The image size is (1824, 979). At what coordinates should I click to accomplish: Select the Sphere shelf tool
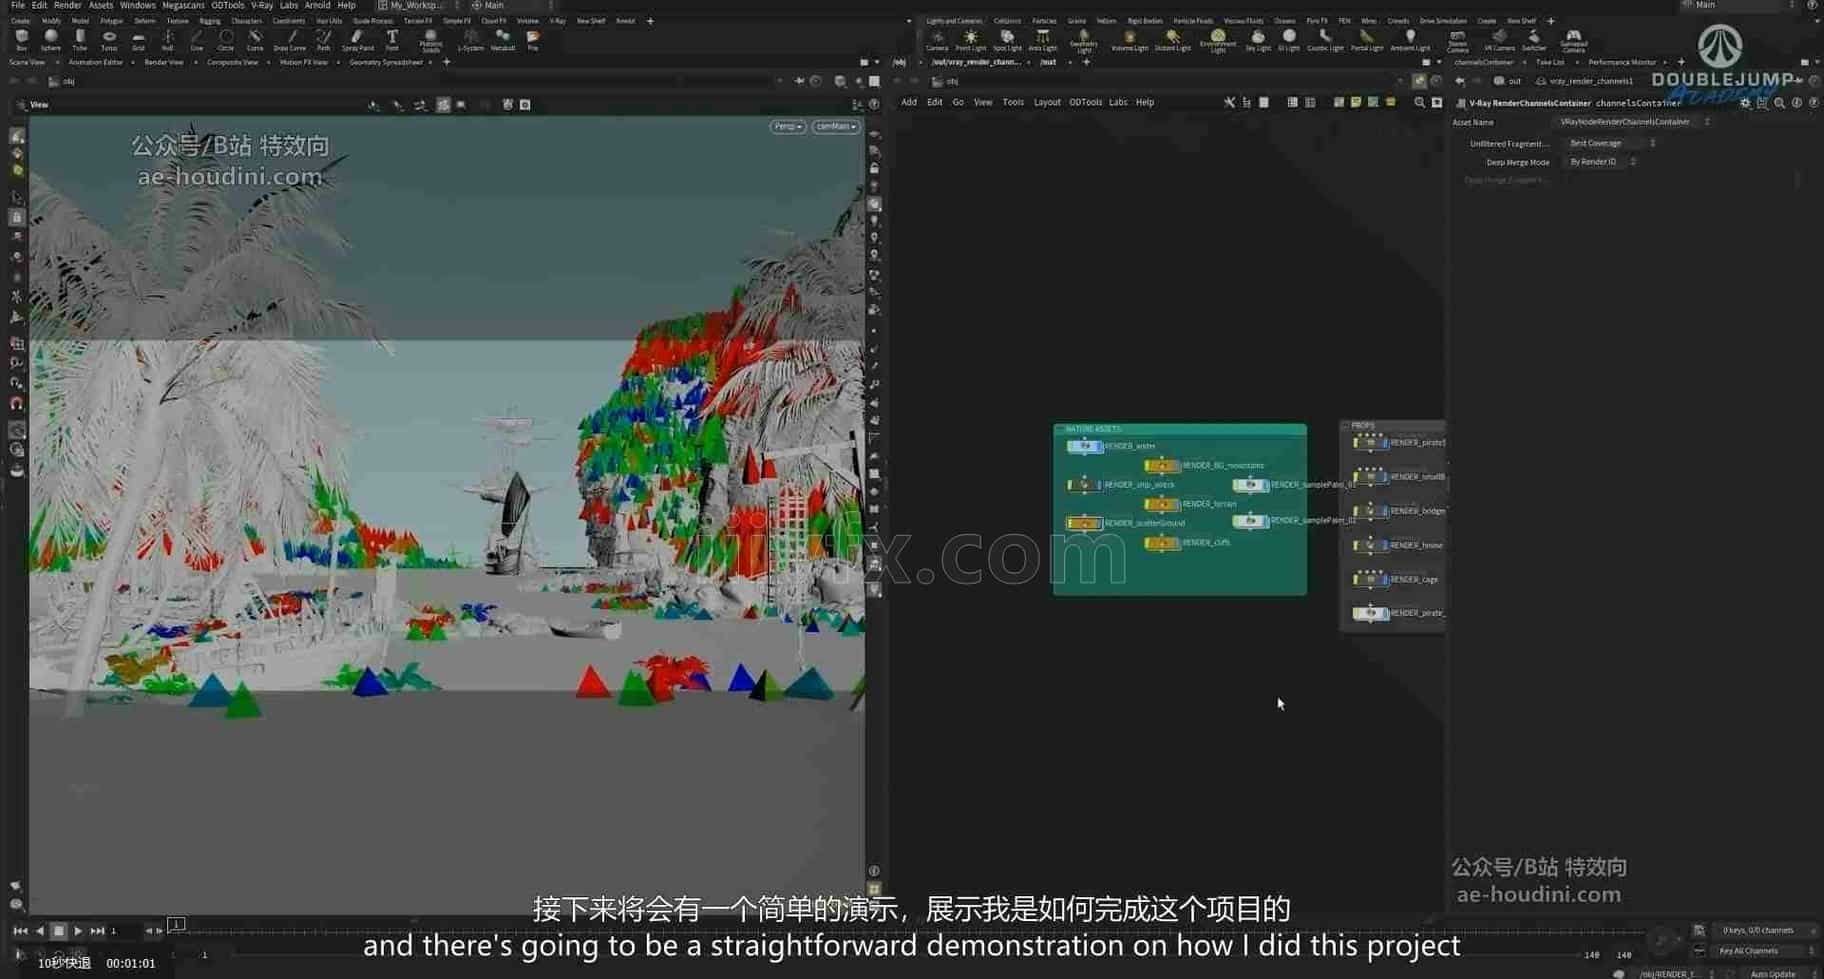tap(51, 39)
